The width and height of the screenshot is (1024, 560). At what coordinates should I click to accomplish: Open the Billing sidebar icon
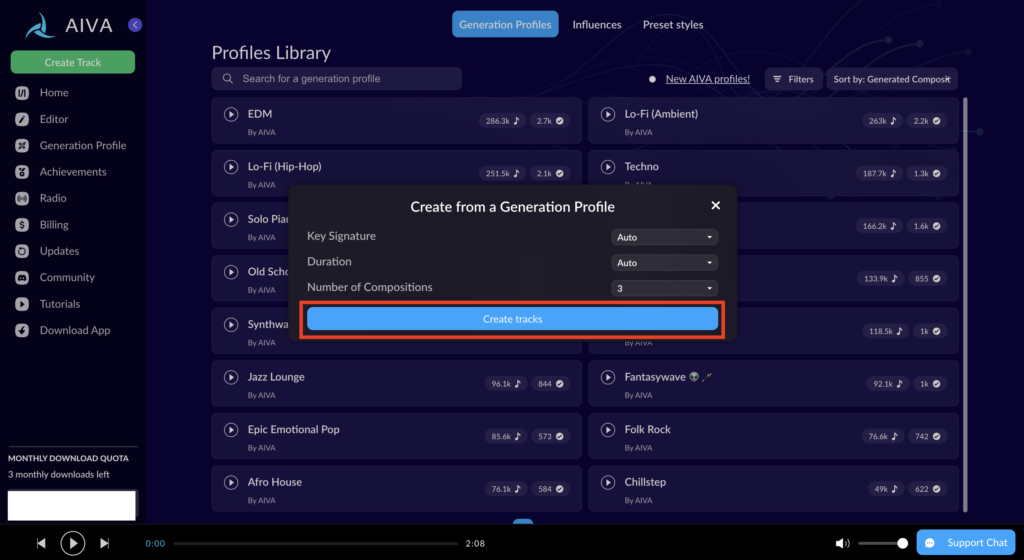coord(21,225)
